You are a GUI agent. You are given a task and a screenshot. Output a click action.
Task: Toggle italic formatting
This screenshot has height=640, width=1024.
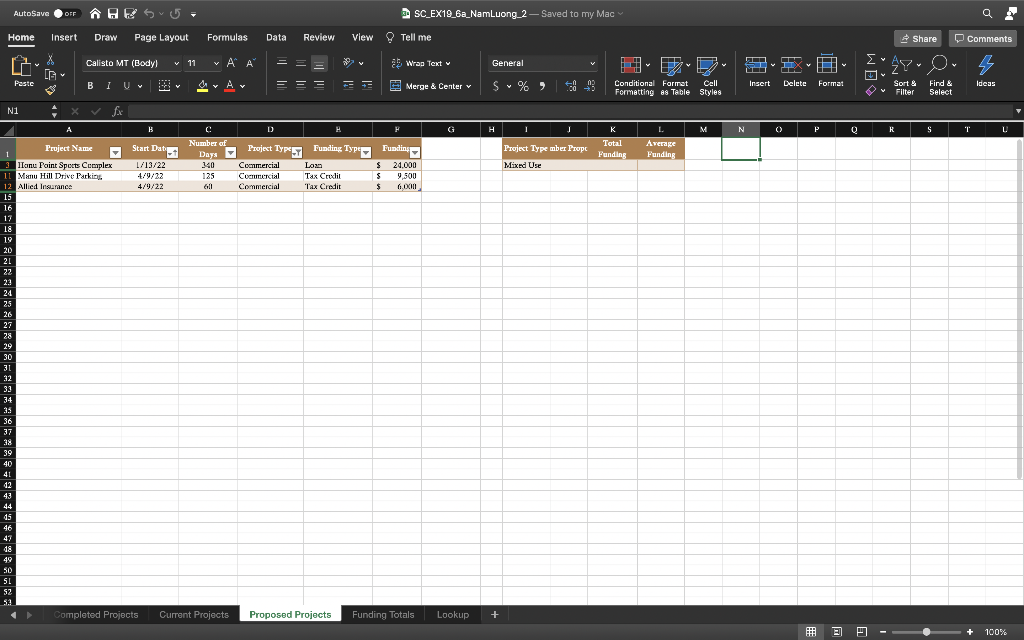click(x=111, y=86)
